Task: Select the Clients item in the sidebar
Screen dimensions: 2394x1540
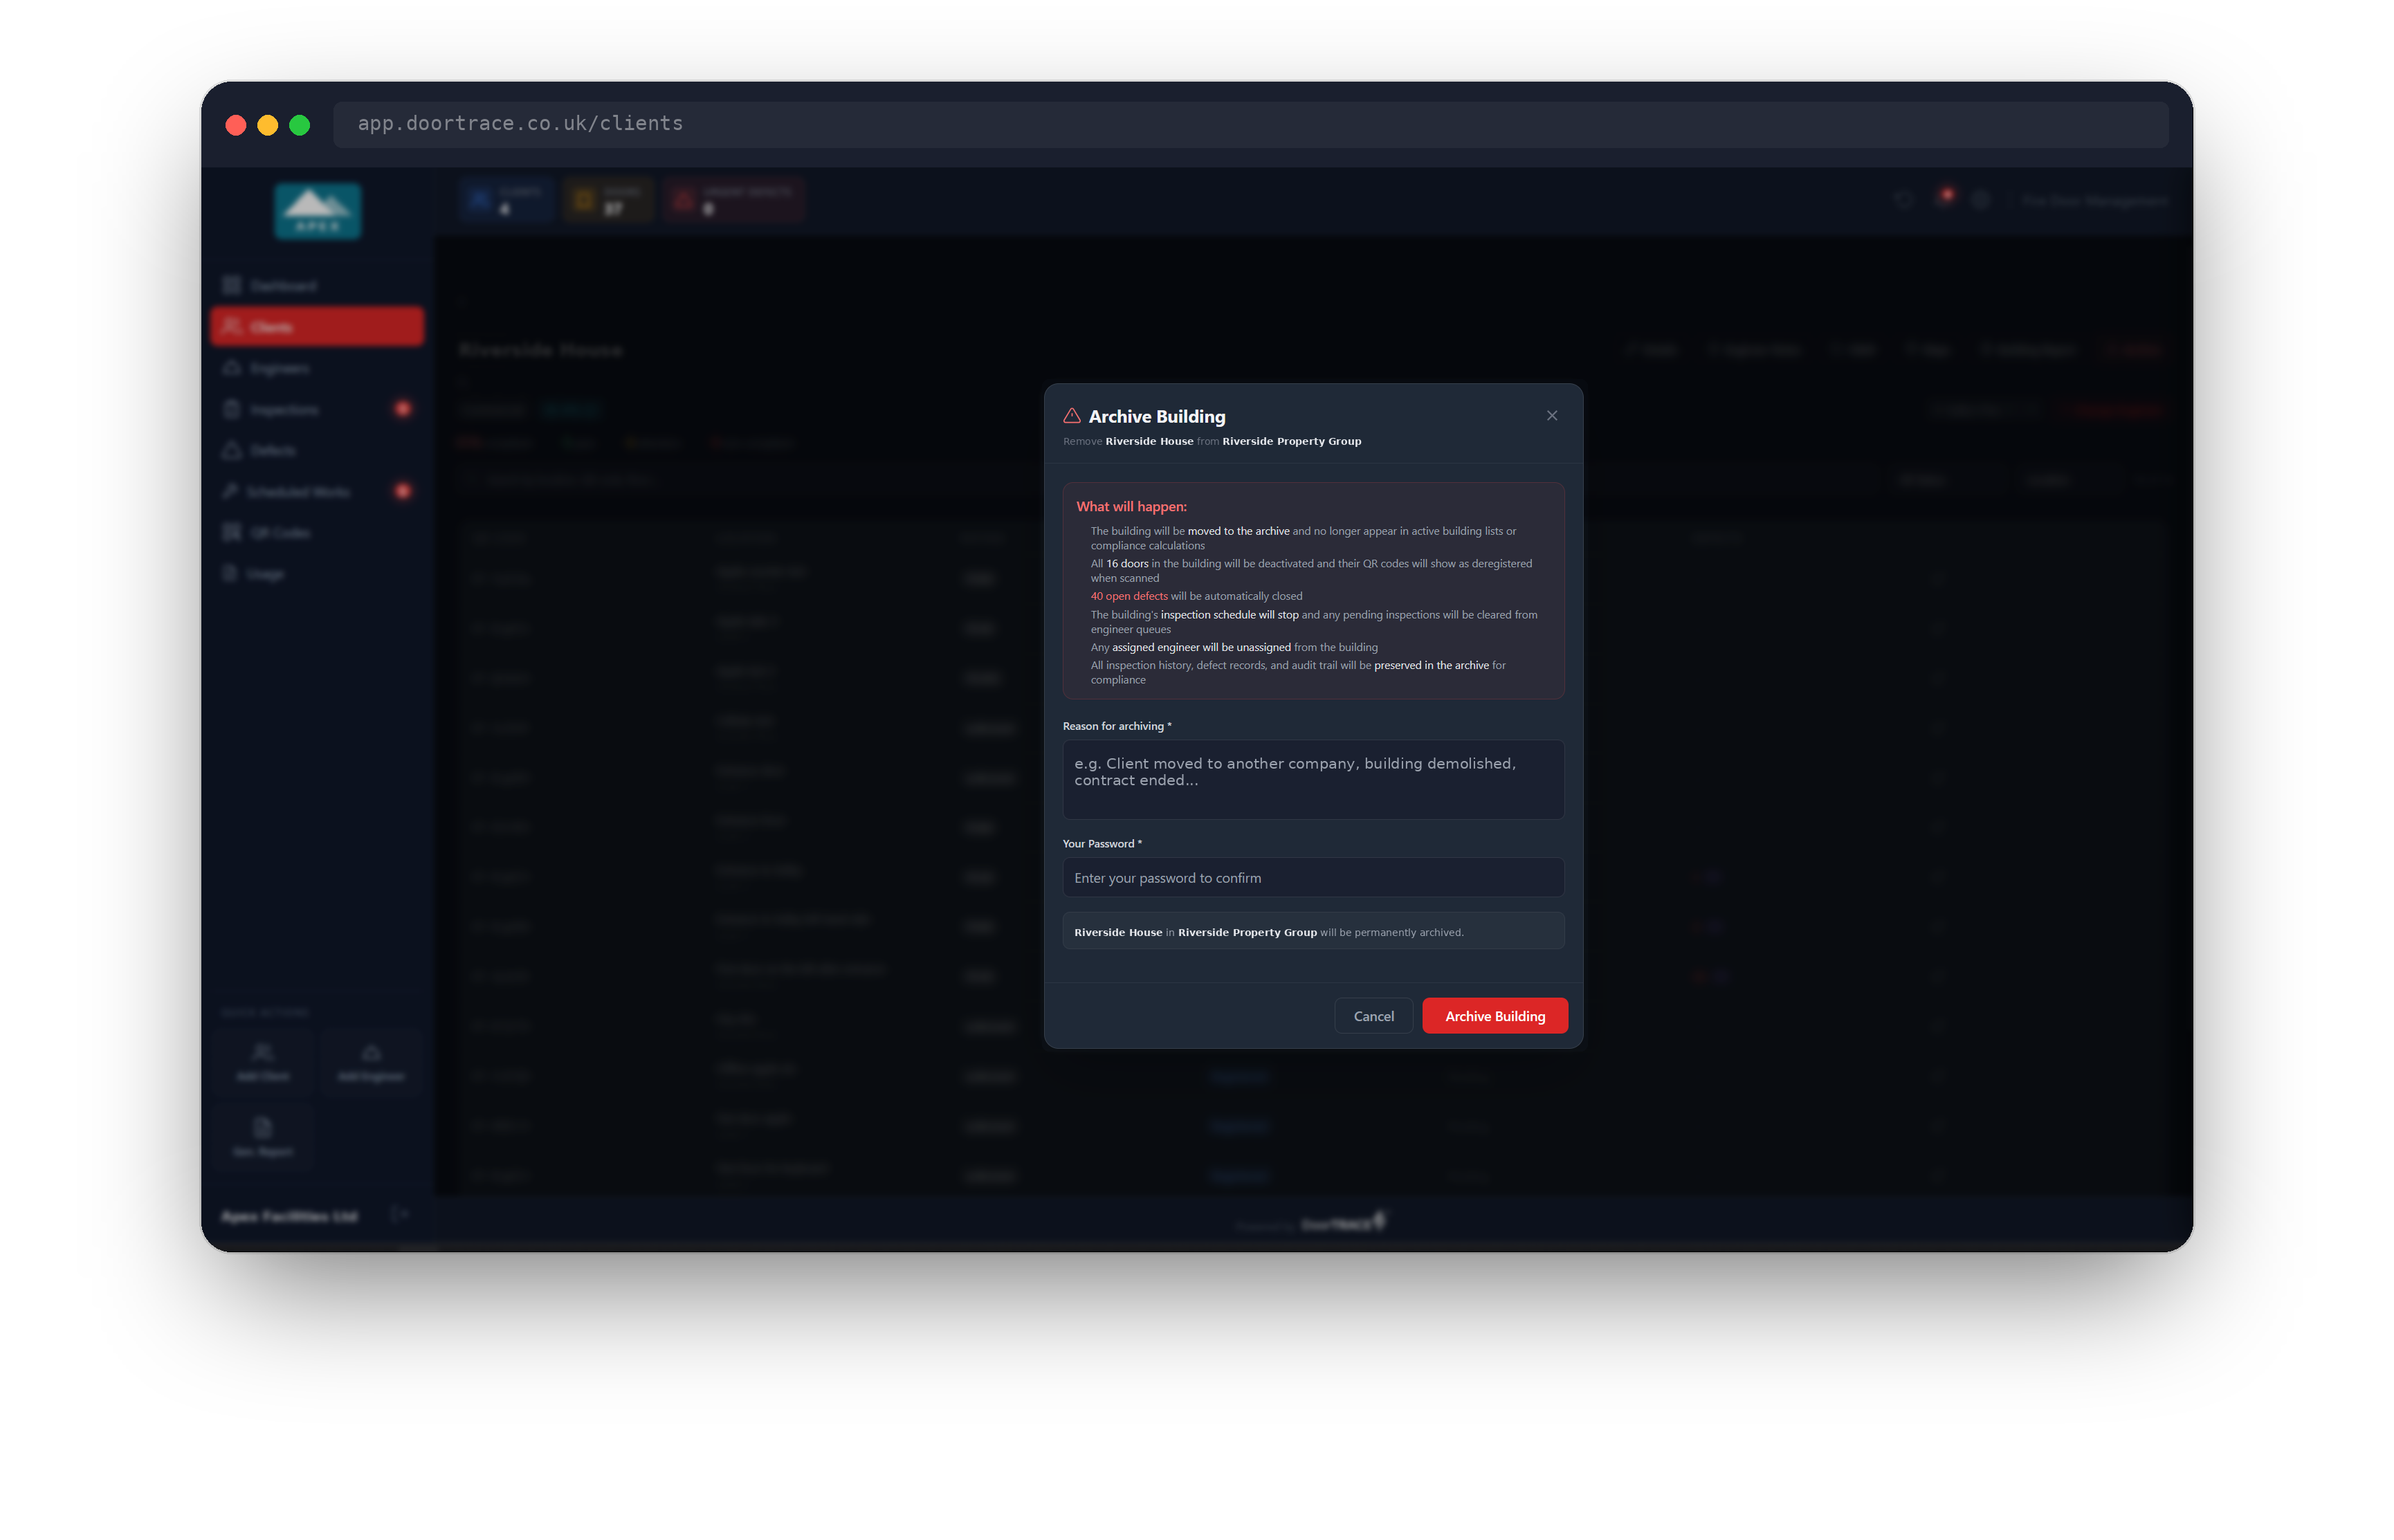Action: coord(317,327)
